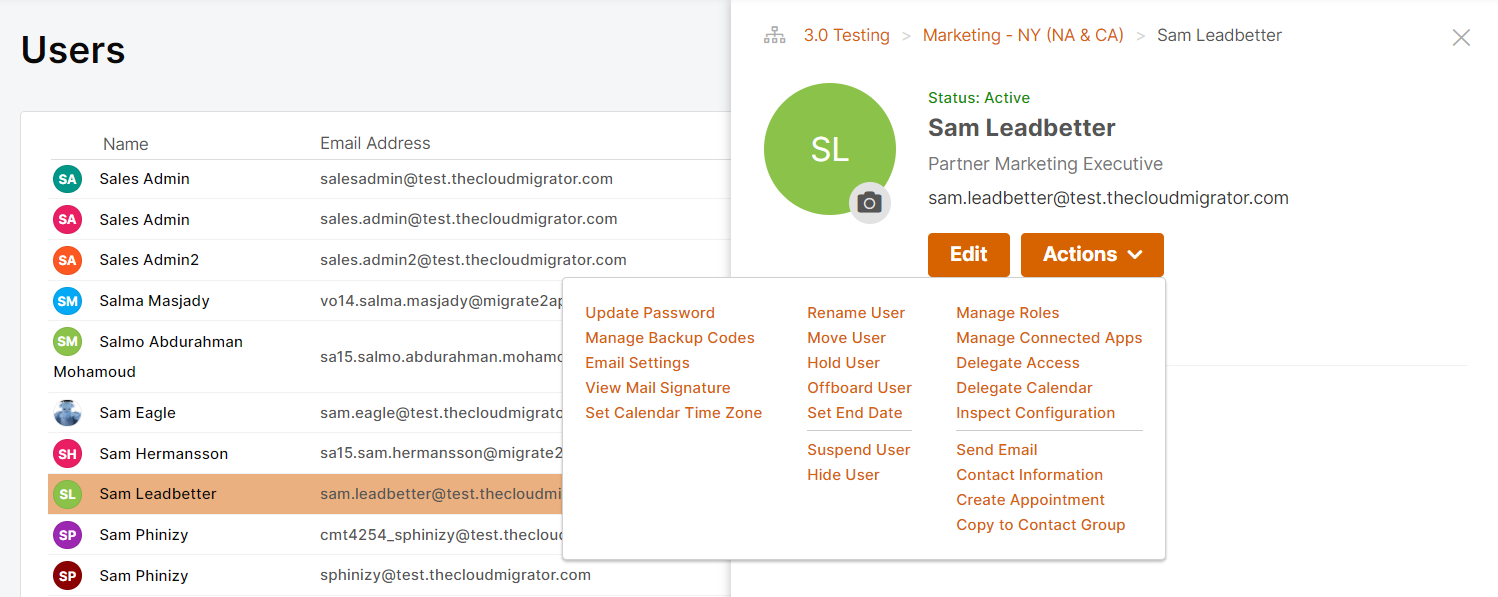Open the 3.0 Testing breadcrumb link
1498x597 pixels.
click(x=846, y=35)
